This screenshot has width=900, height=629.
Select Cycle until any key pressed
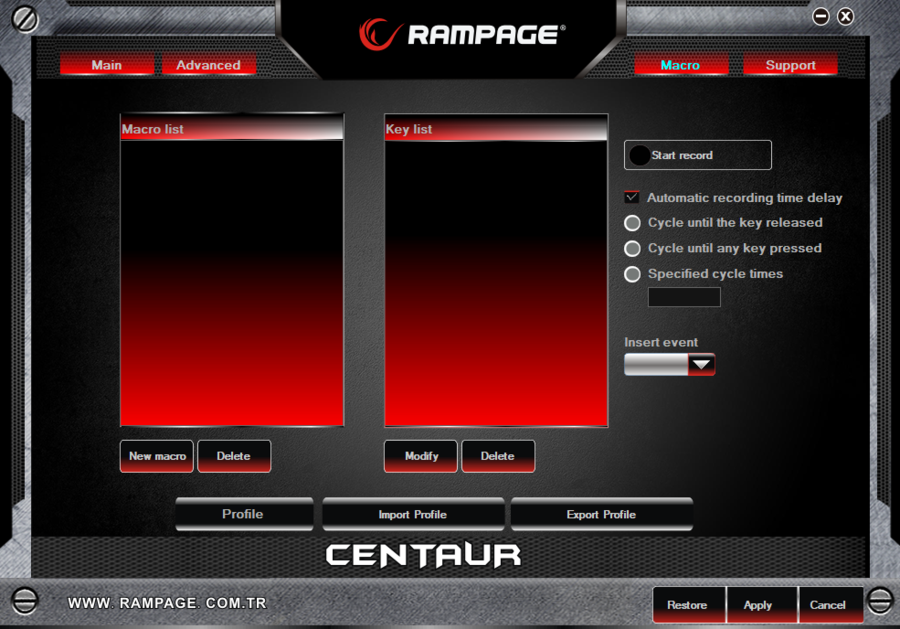(x=633, y=249)
